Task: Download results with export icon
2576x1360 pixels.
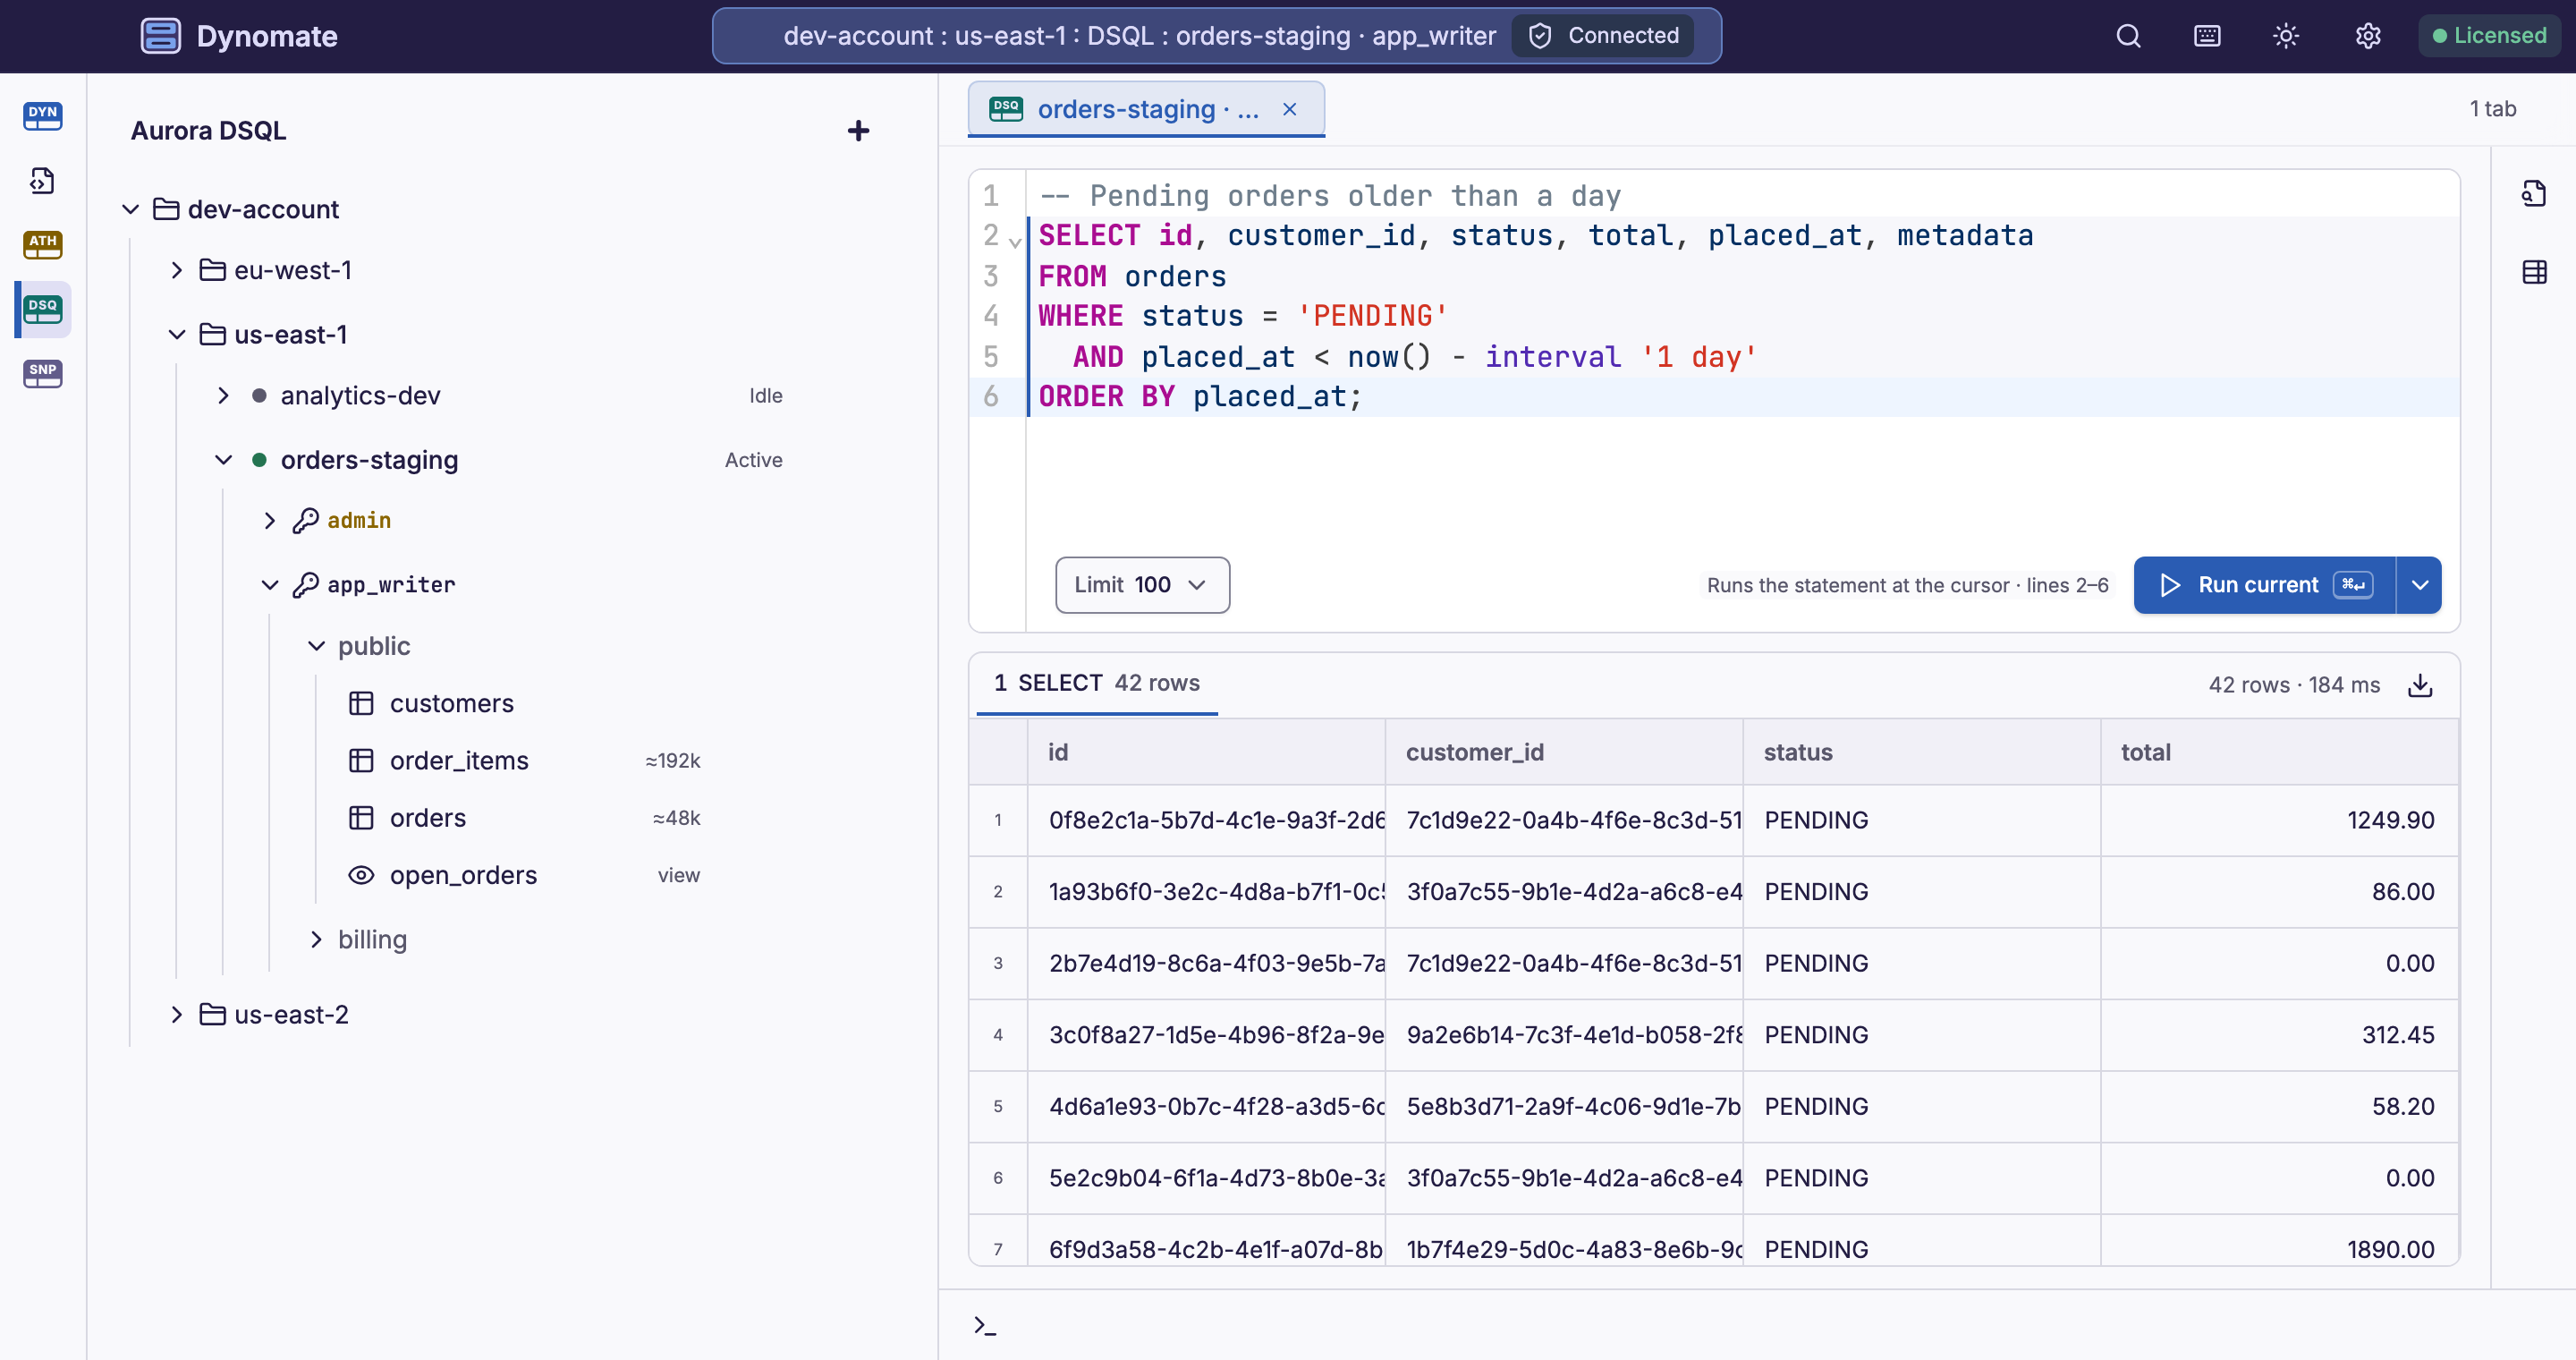Action: pyautogui.click(x=2420, y=685)
